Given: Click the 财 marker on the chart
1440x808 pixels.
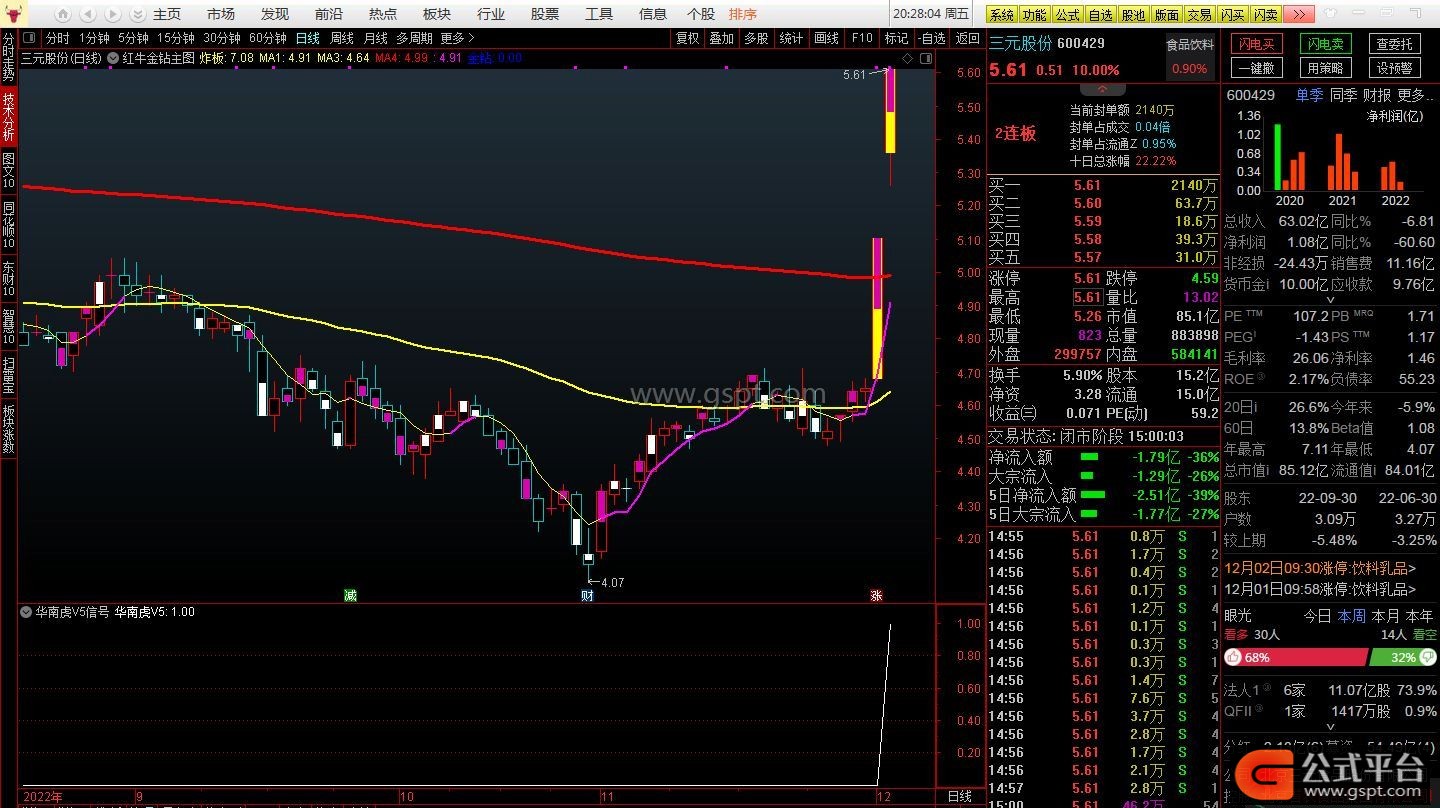Looking at the screenshot, I should [x=587, y=595].
